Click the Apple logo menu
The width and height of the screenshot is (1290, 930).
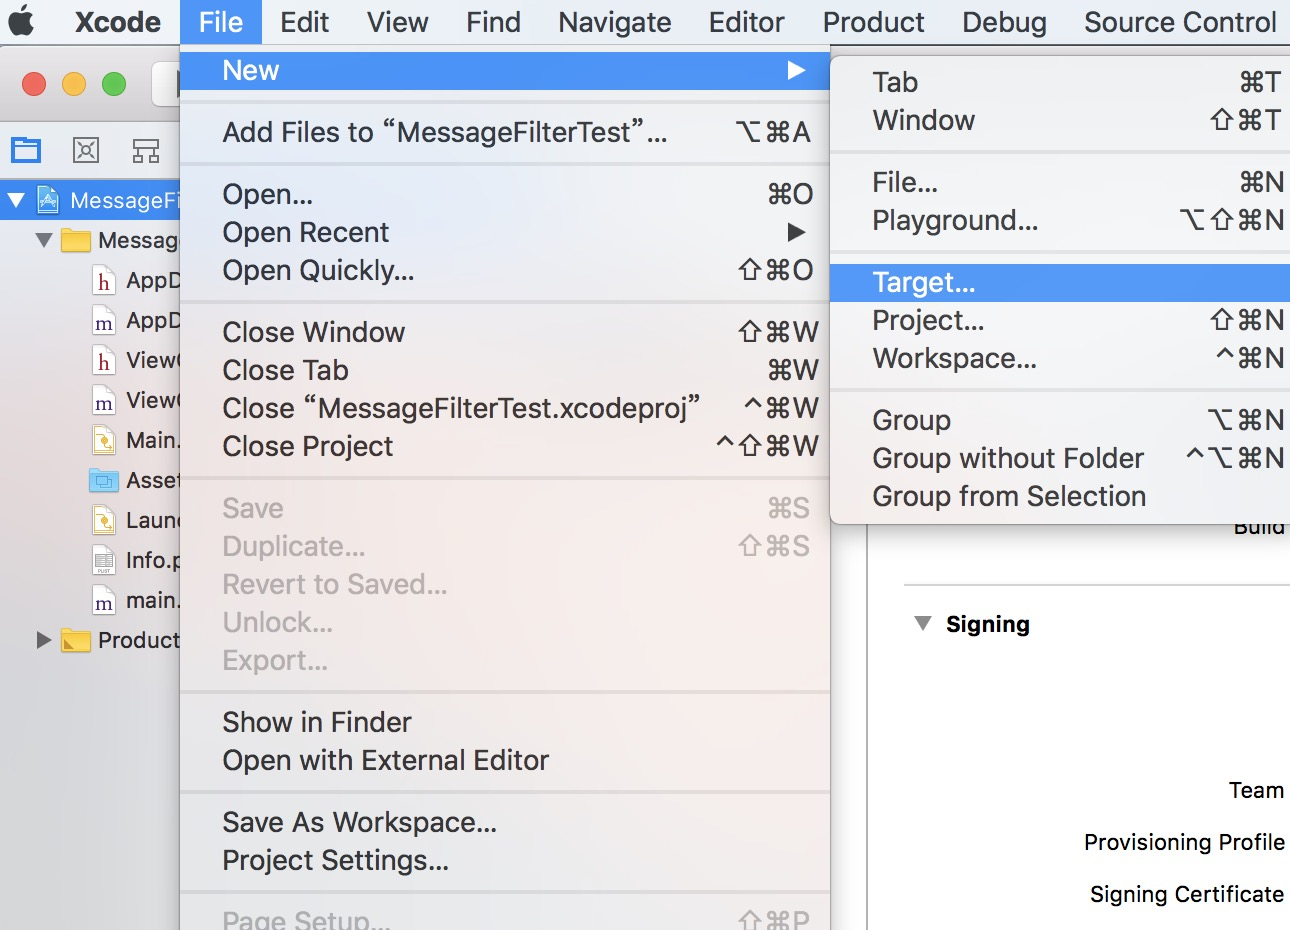pyautogui.click(x=22, y=22)
